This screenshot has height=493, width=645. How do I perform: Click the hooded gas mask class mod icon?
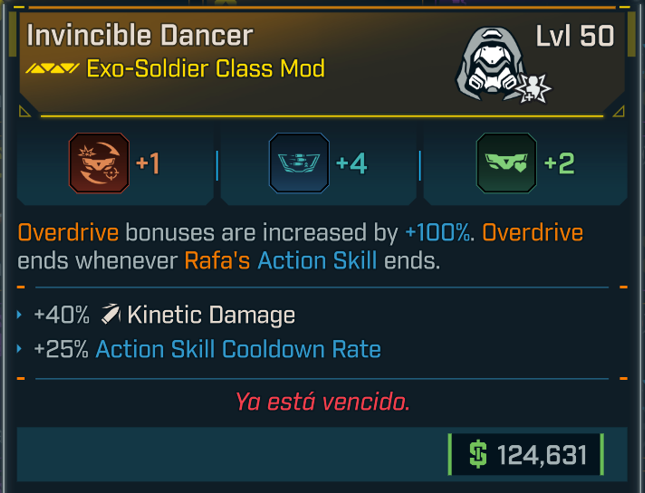click(x=492, y=64)
